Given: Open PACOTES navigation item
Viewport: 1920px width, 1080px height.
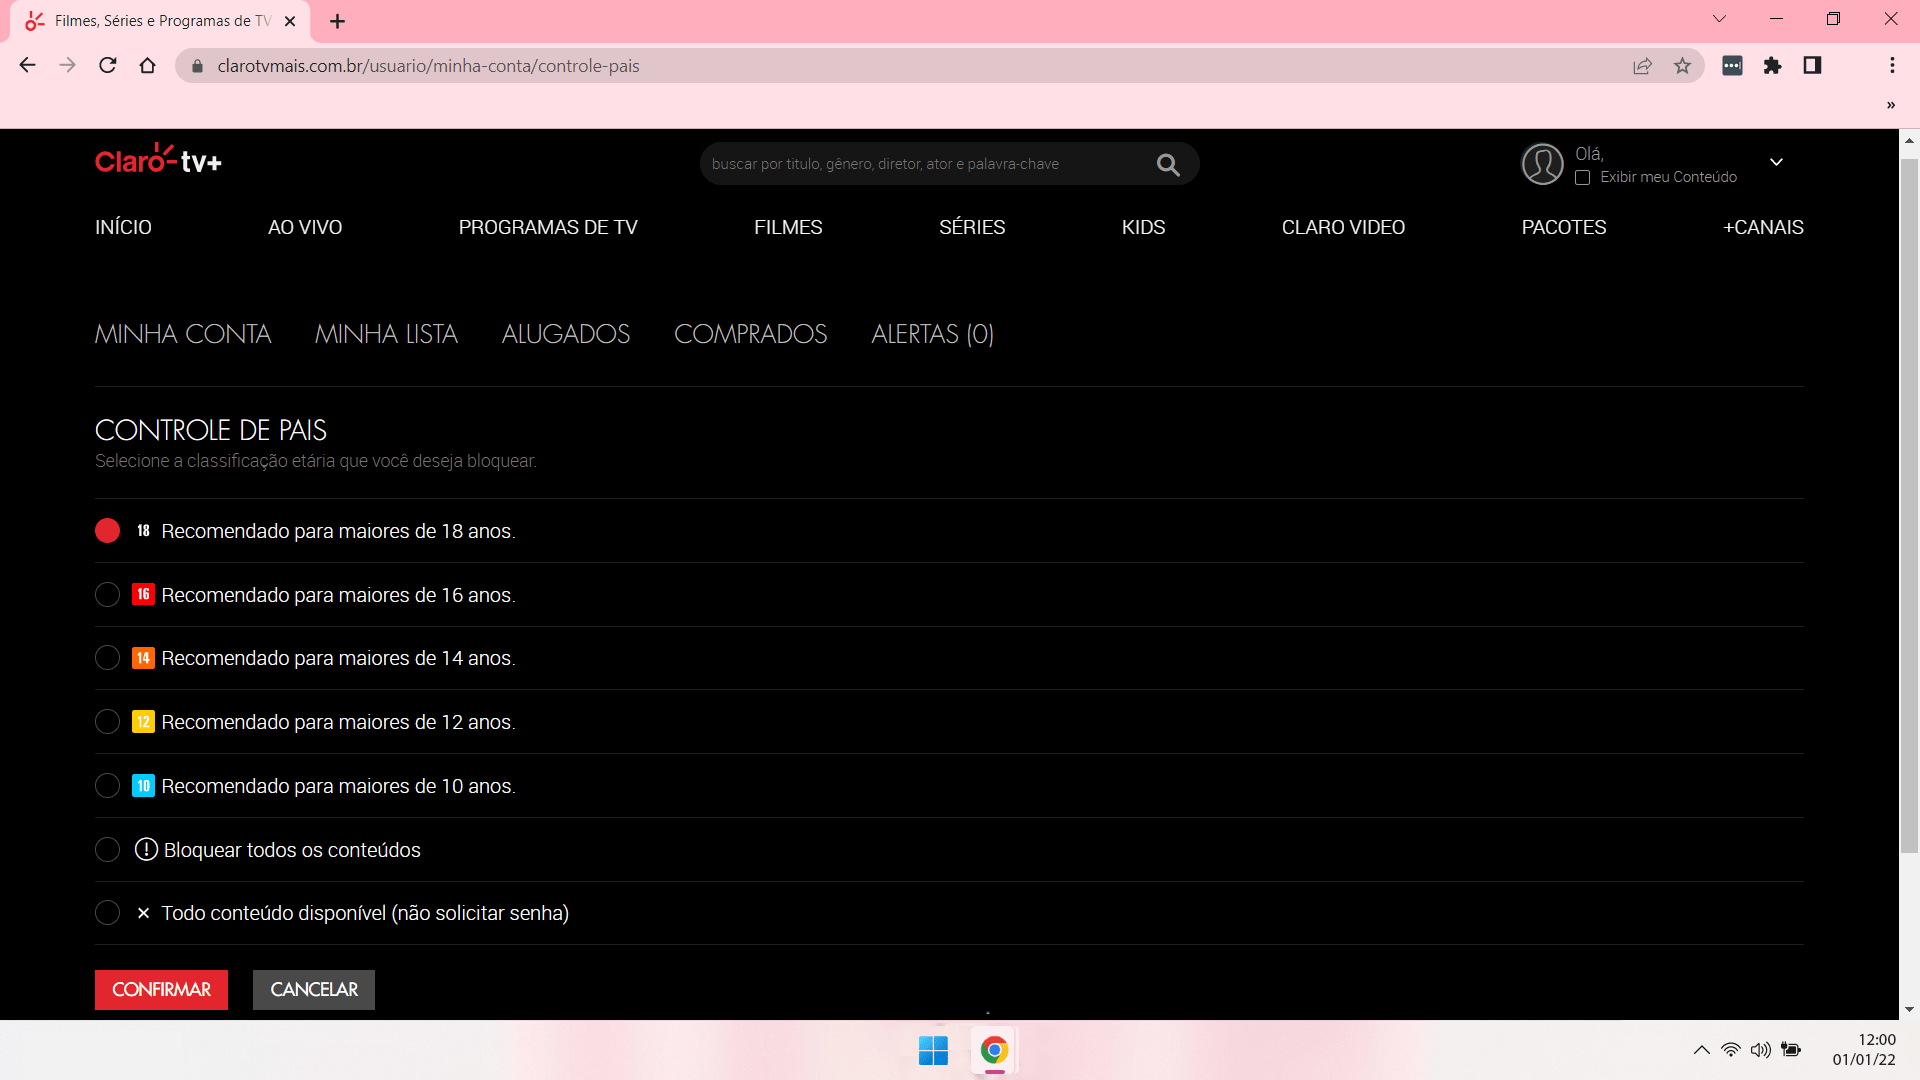Looking at the screenshot, I should click(1564, 227).
